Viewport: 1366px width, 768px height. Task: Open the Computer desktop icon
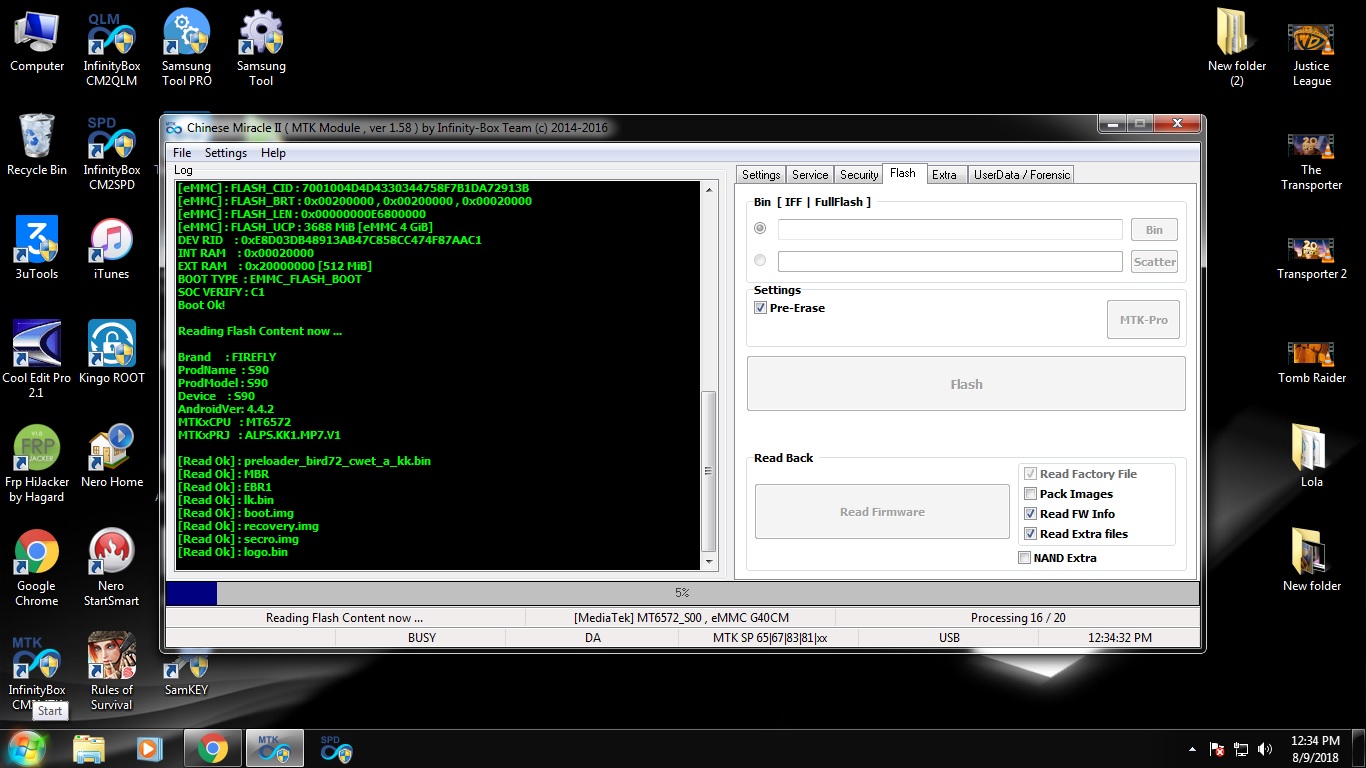tap(37, 41)
